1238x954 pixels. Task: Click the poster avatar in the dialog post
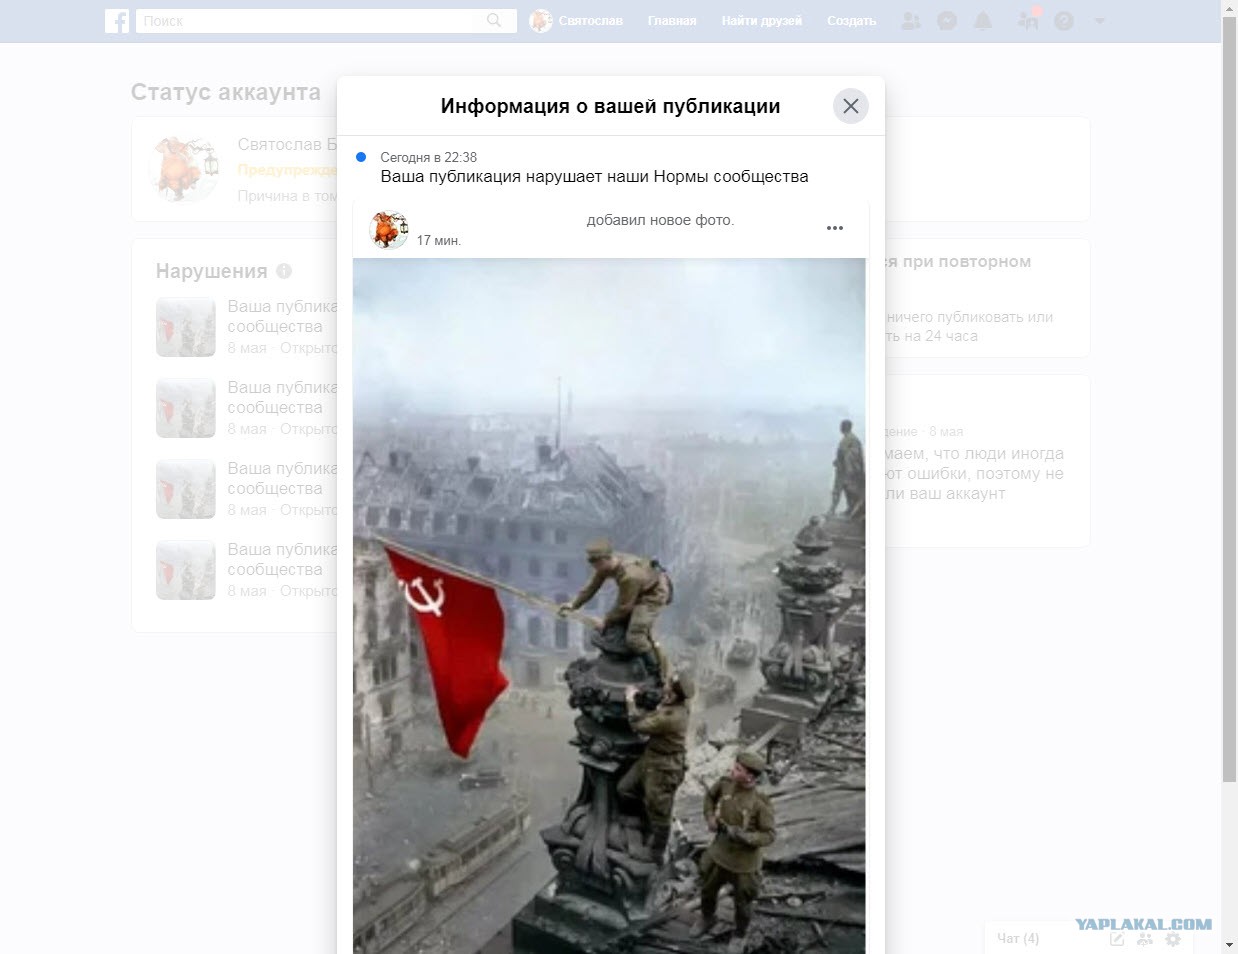point(389,230)
